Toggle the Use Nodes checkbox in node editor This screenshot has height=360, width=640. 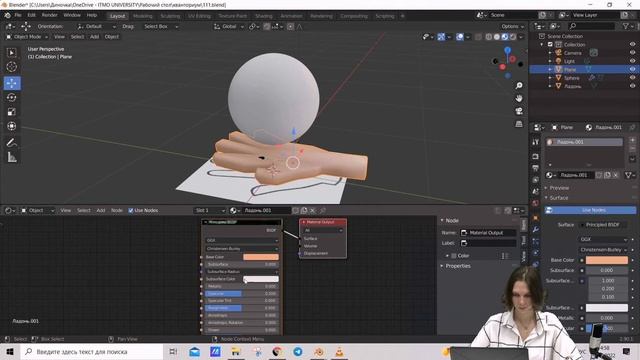[x=131, y=211]
